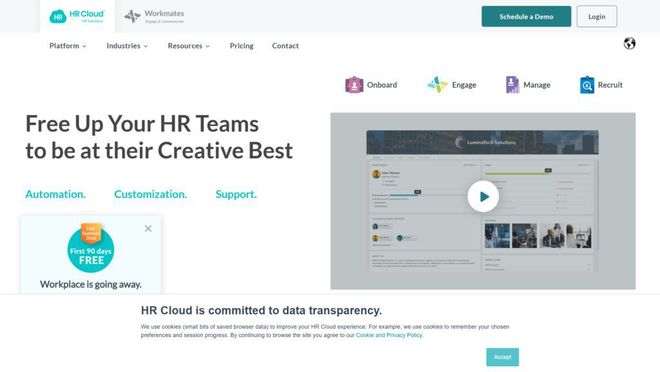
Task: Open the Onboard product icon
Action: (x=354, y=85)
